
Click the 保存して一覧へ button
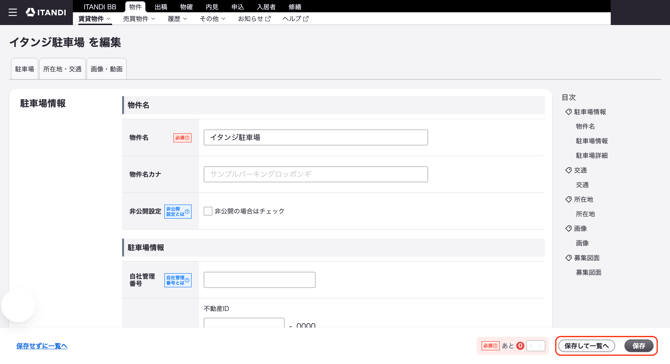click(x=586, y=346)
